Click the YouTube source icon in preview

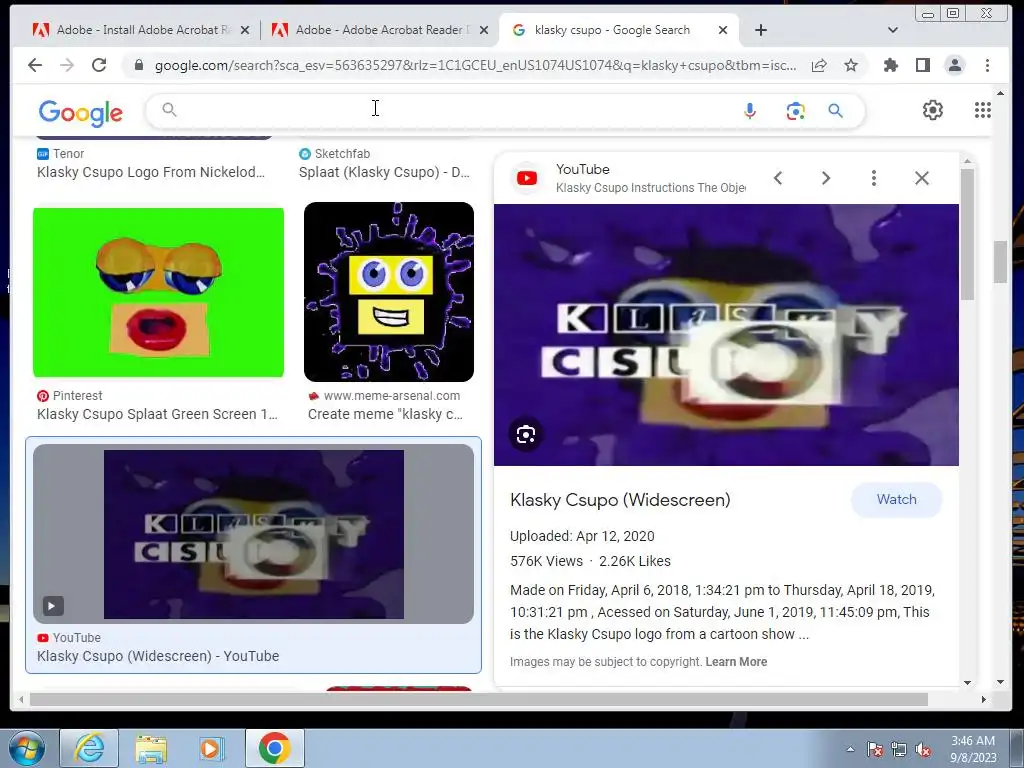[527, 178]
